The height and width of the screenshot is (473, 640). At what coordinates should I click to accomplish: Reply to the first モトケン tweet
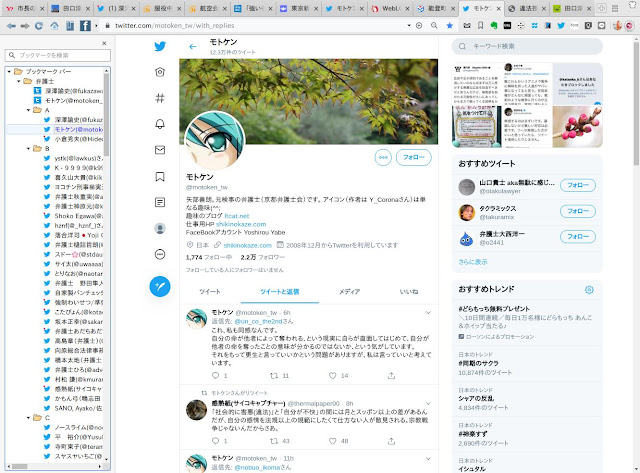(x=216, y=375)
